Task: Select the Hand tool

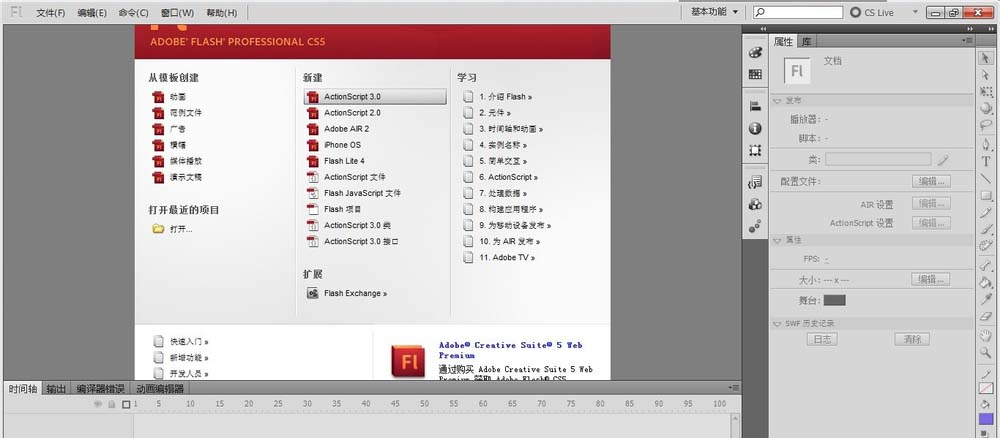Action: (x=986, y=335)
